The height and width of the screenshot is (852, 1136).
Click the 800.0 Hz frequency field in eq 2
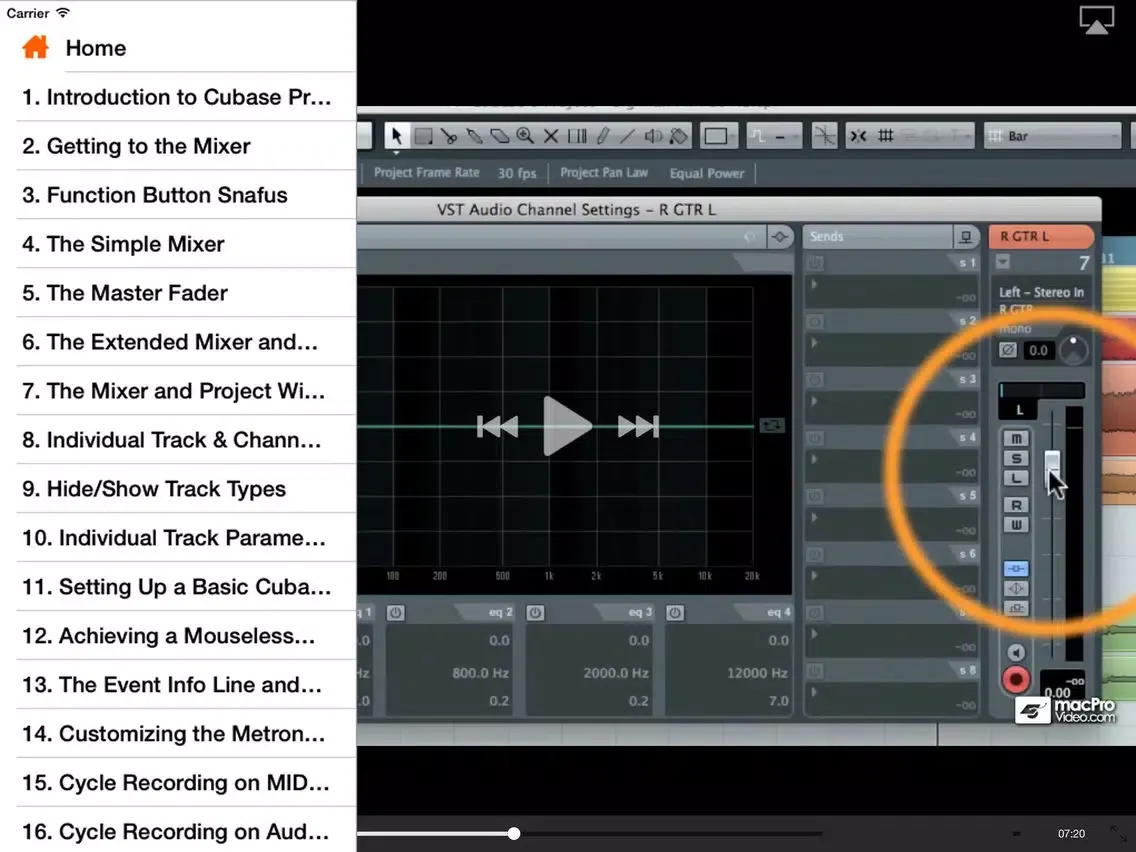[x=480, y=673]
